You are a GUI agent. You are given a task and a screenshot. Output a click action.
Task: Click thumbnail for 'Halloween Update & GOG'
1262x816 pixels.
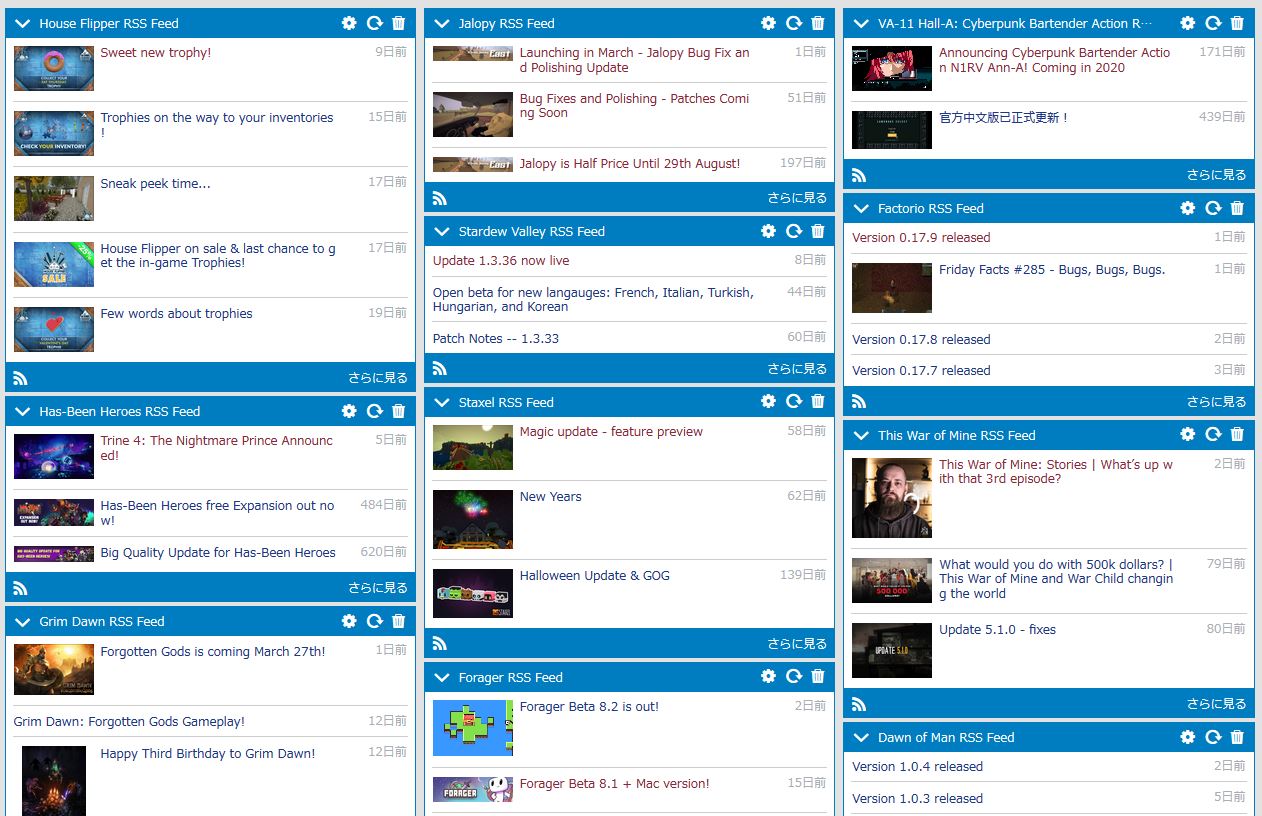coord(473,593)
